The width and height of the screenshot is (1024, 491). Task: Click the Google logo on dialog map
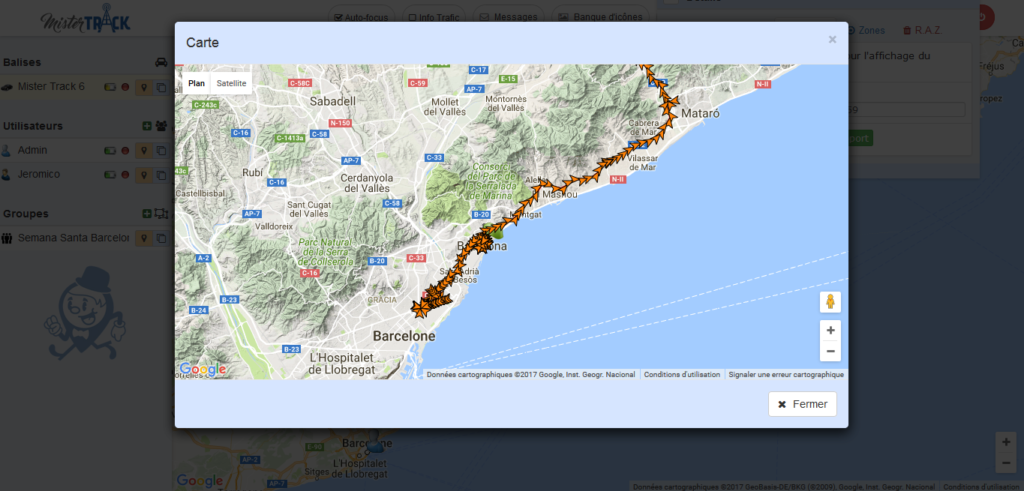(202, 369)
